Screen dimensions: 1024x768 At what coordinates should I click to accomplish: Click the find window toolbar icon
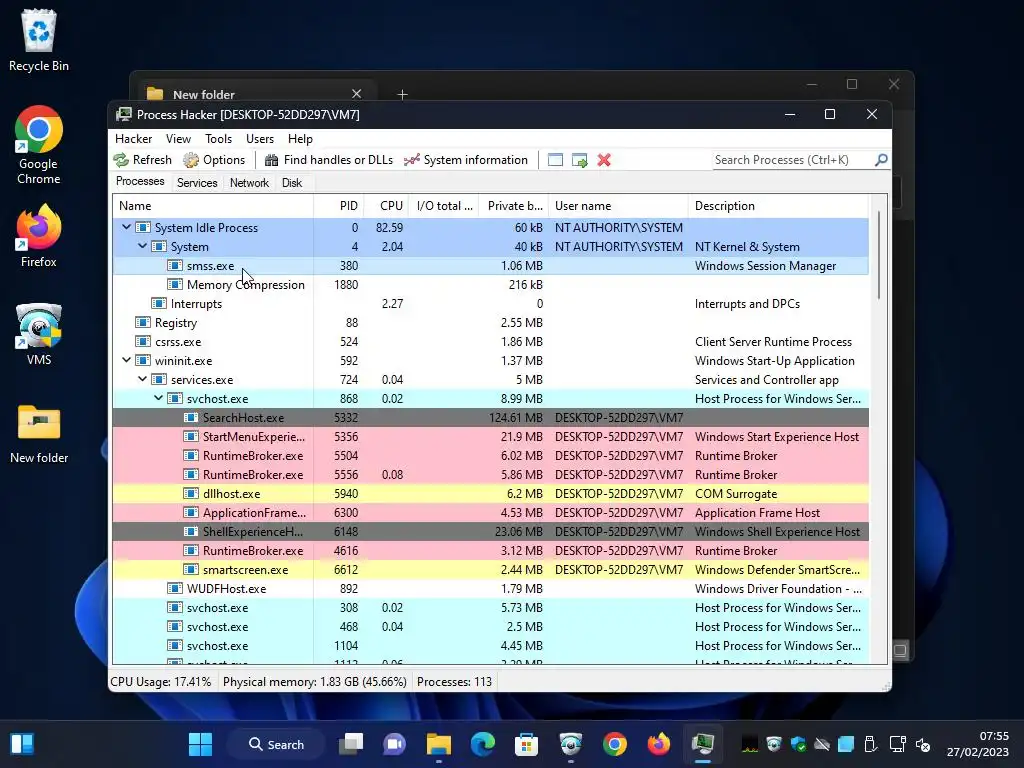(555, 160)
